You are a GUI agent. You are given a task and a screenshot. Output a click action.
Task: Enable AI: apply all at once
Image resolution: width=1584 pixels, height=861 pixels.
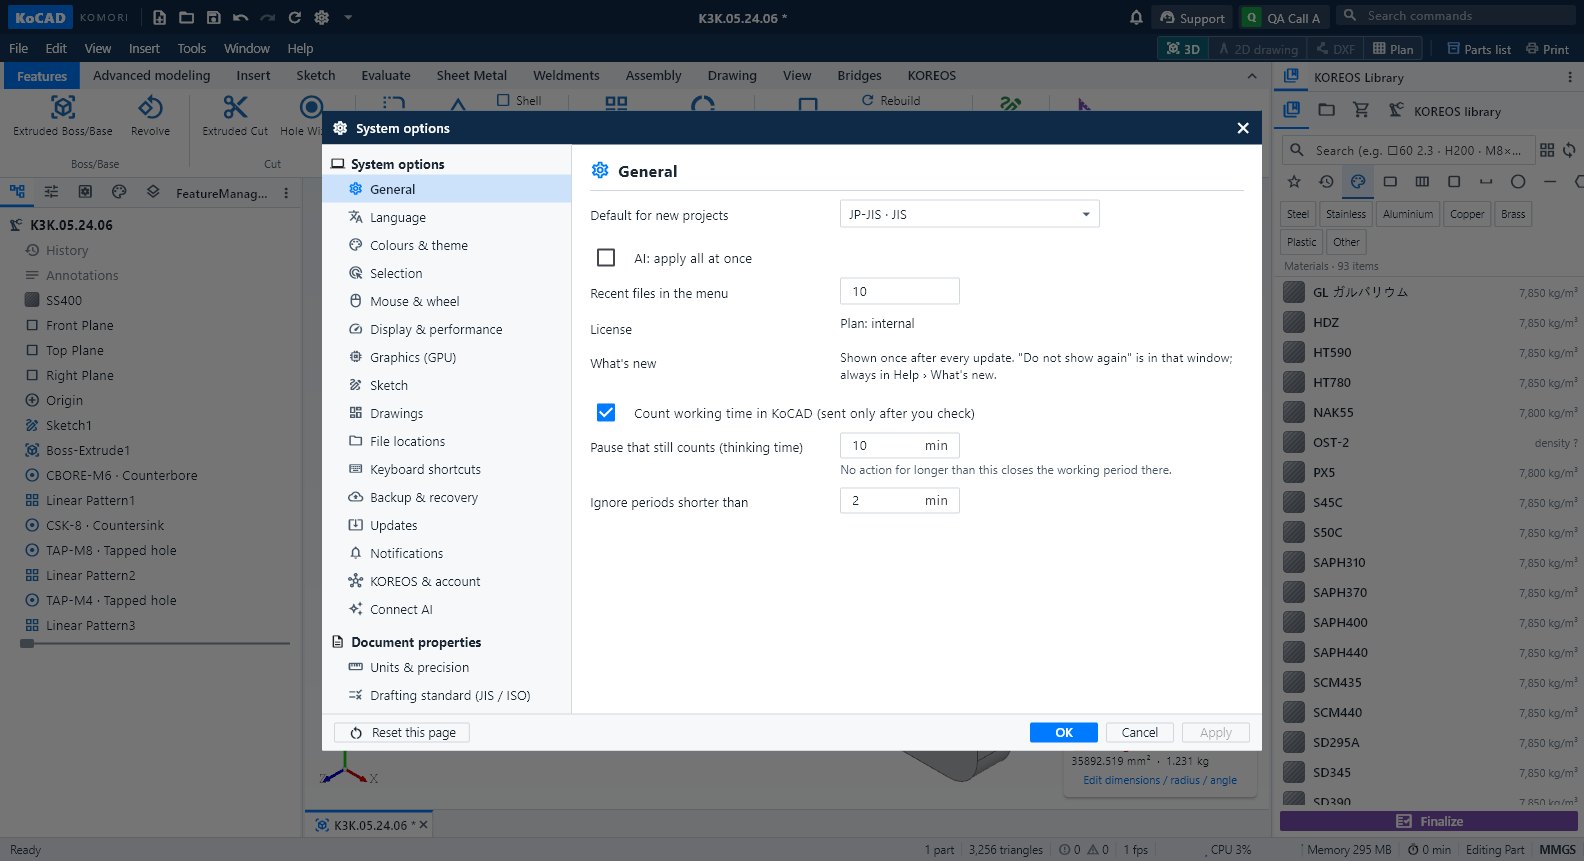(606, 258)
